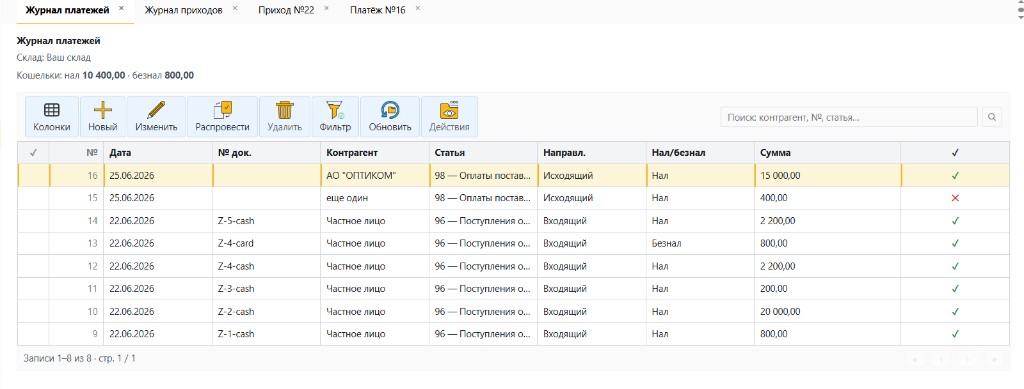This screenshot has height=389, width=1024.
Task: Close the Журнал приходов tab
Action: pos(235,8)
